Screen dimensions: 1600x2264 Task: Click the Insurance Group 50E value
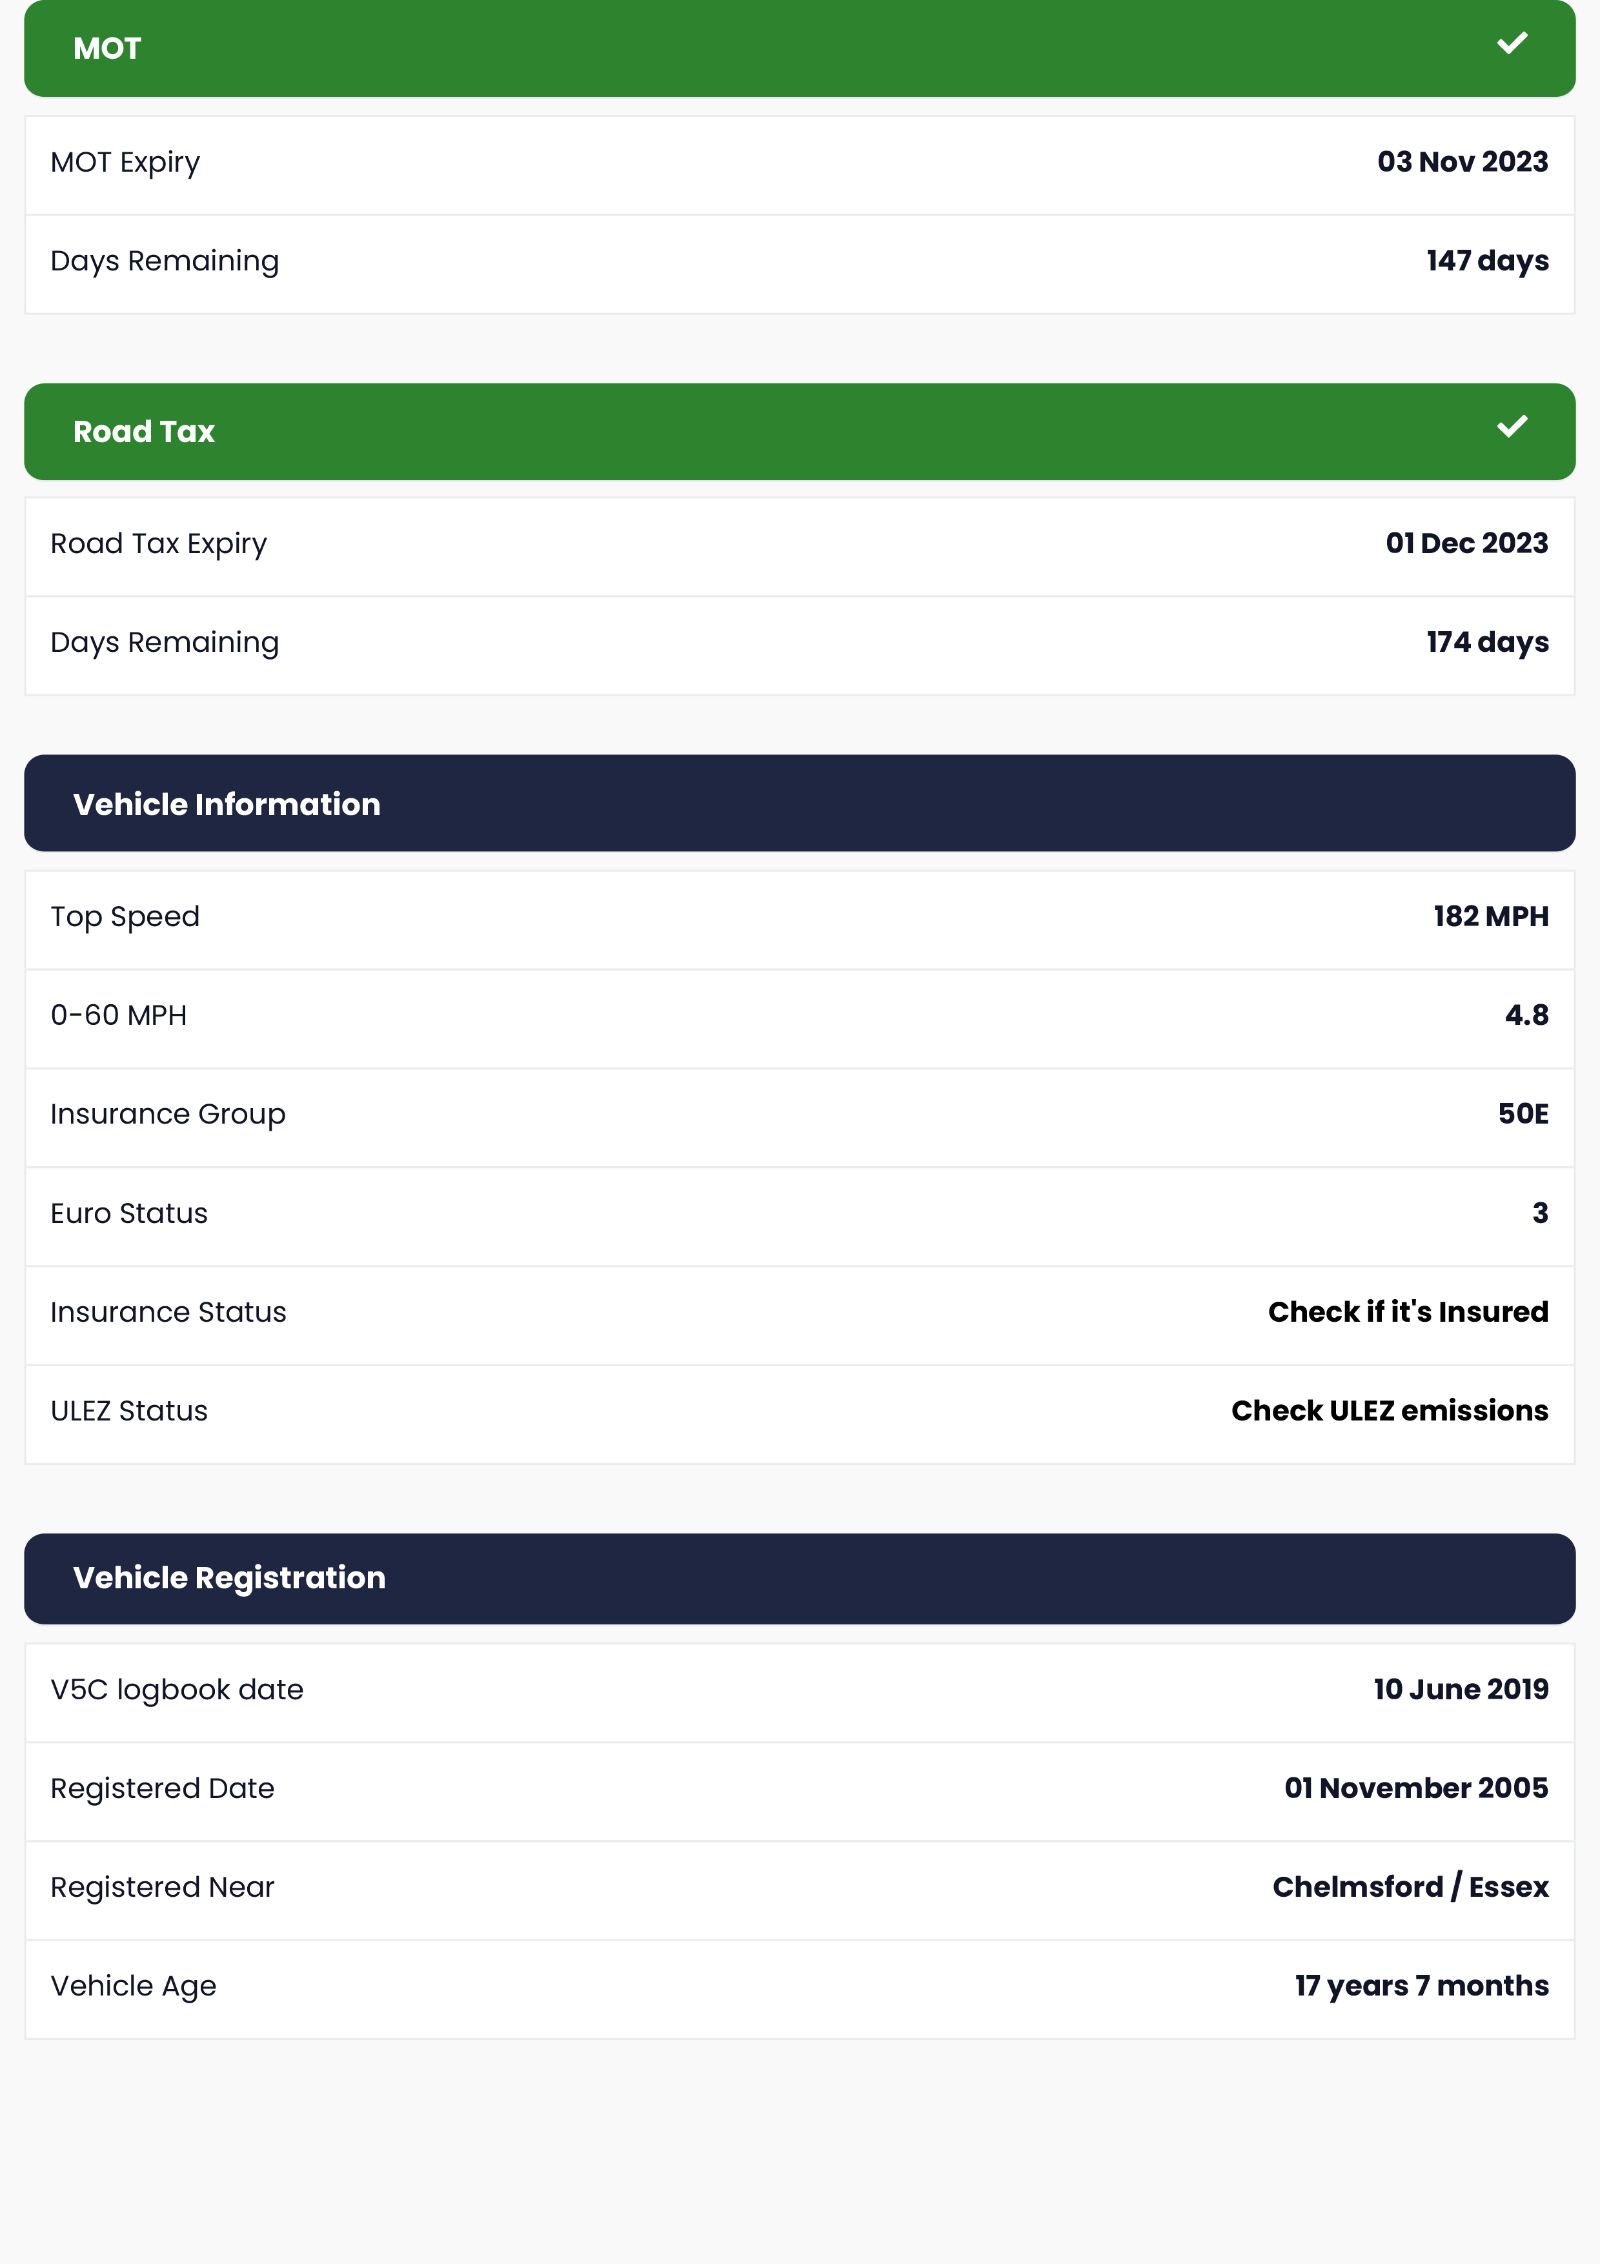click(x=1523, y=1114)
